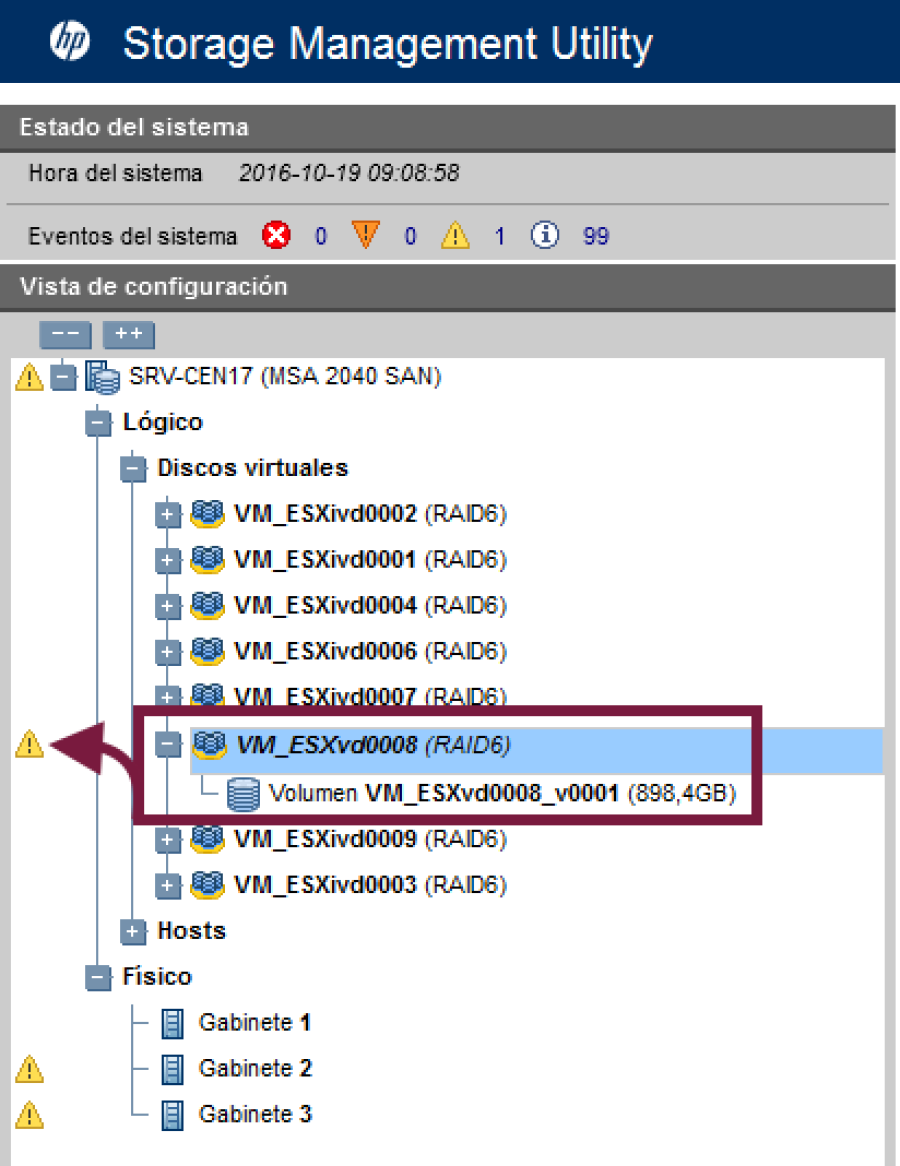
Task: Expand VM_ESXivd0002 virtual disk
Action: [x=167, y=515]
